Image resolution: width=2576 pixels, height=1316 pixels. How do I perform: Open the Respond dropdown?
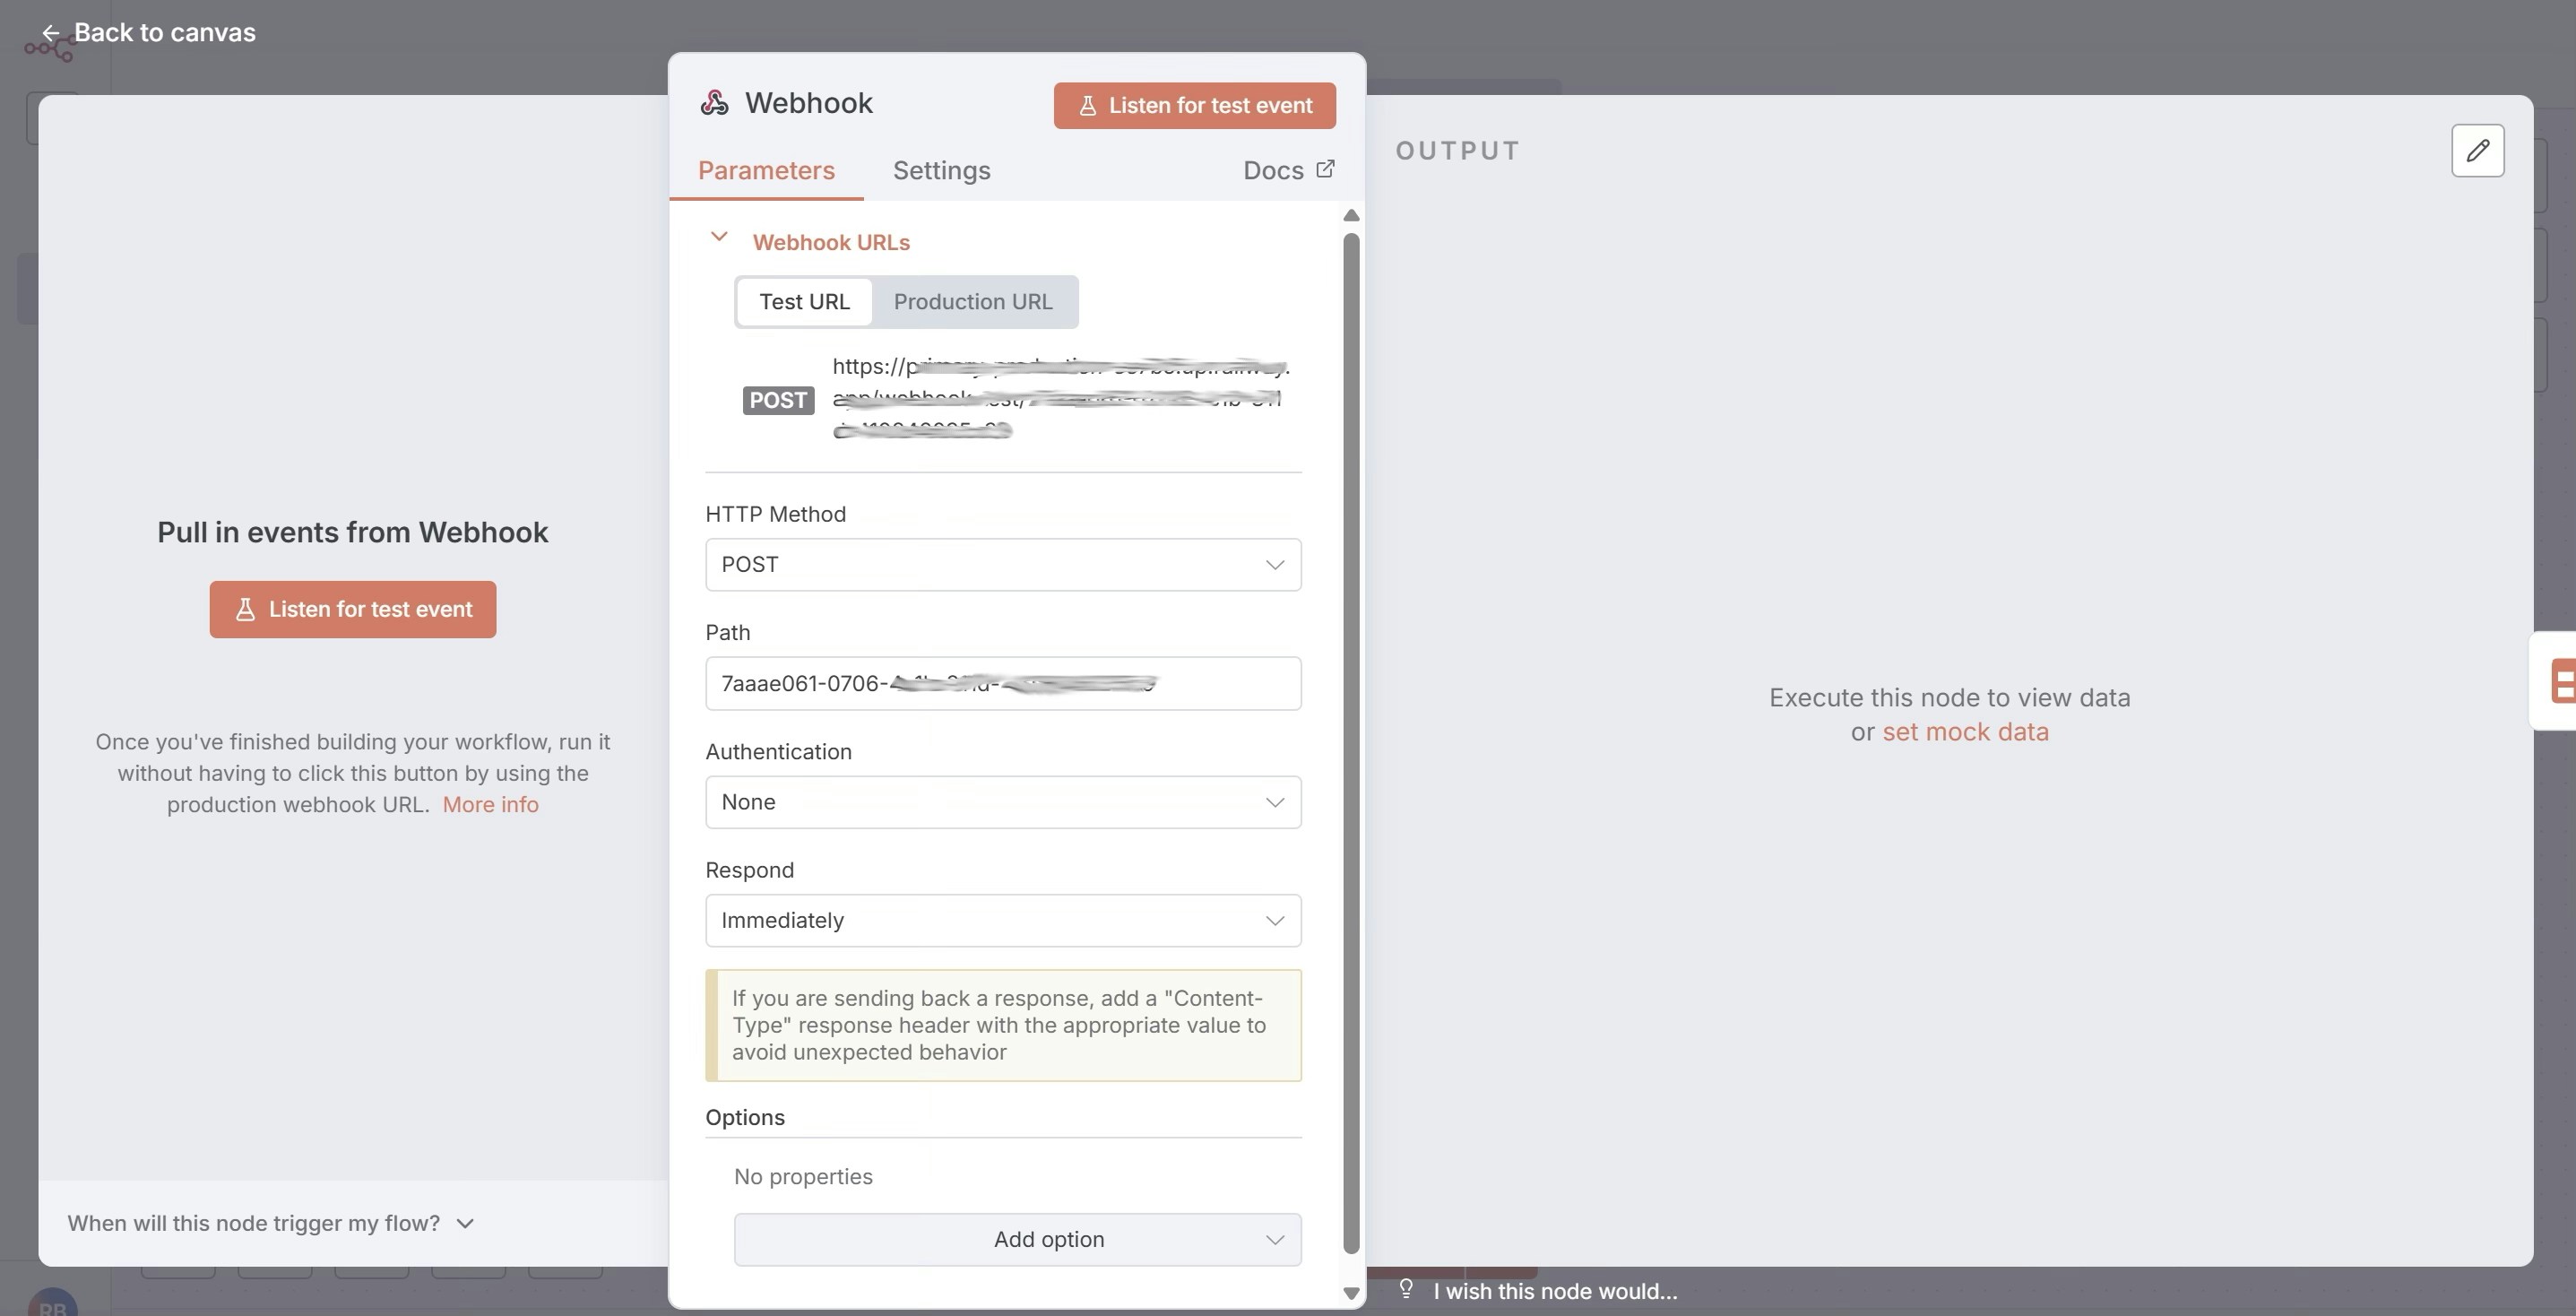pyautogui.click(x=1003, y=920)
